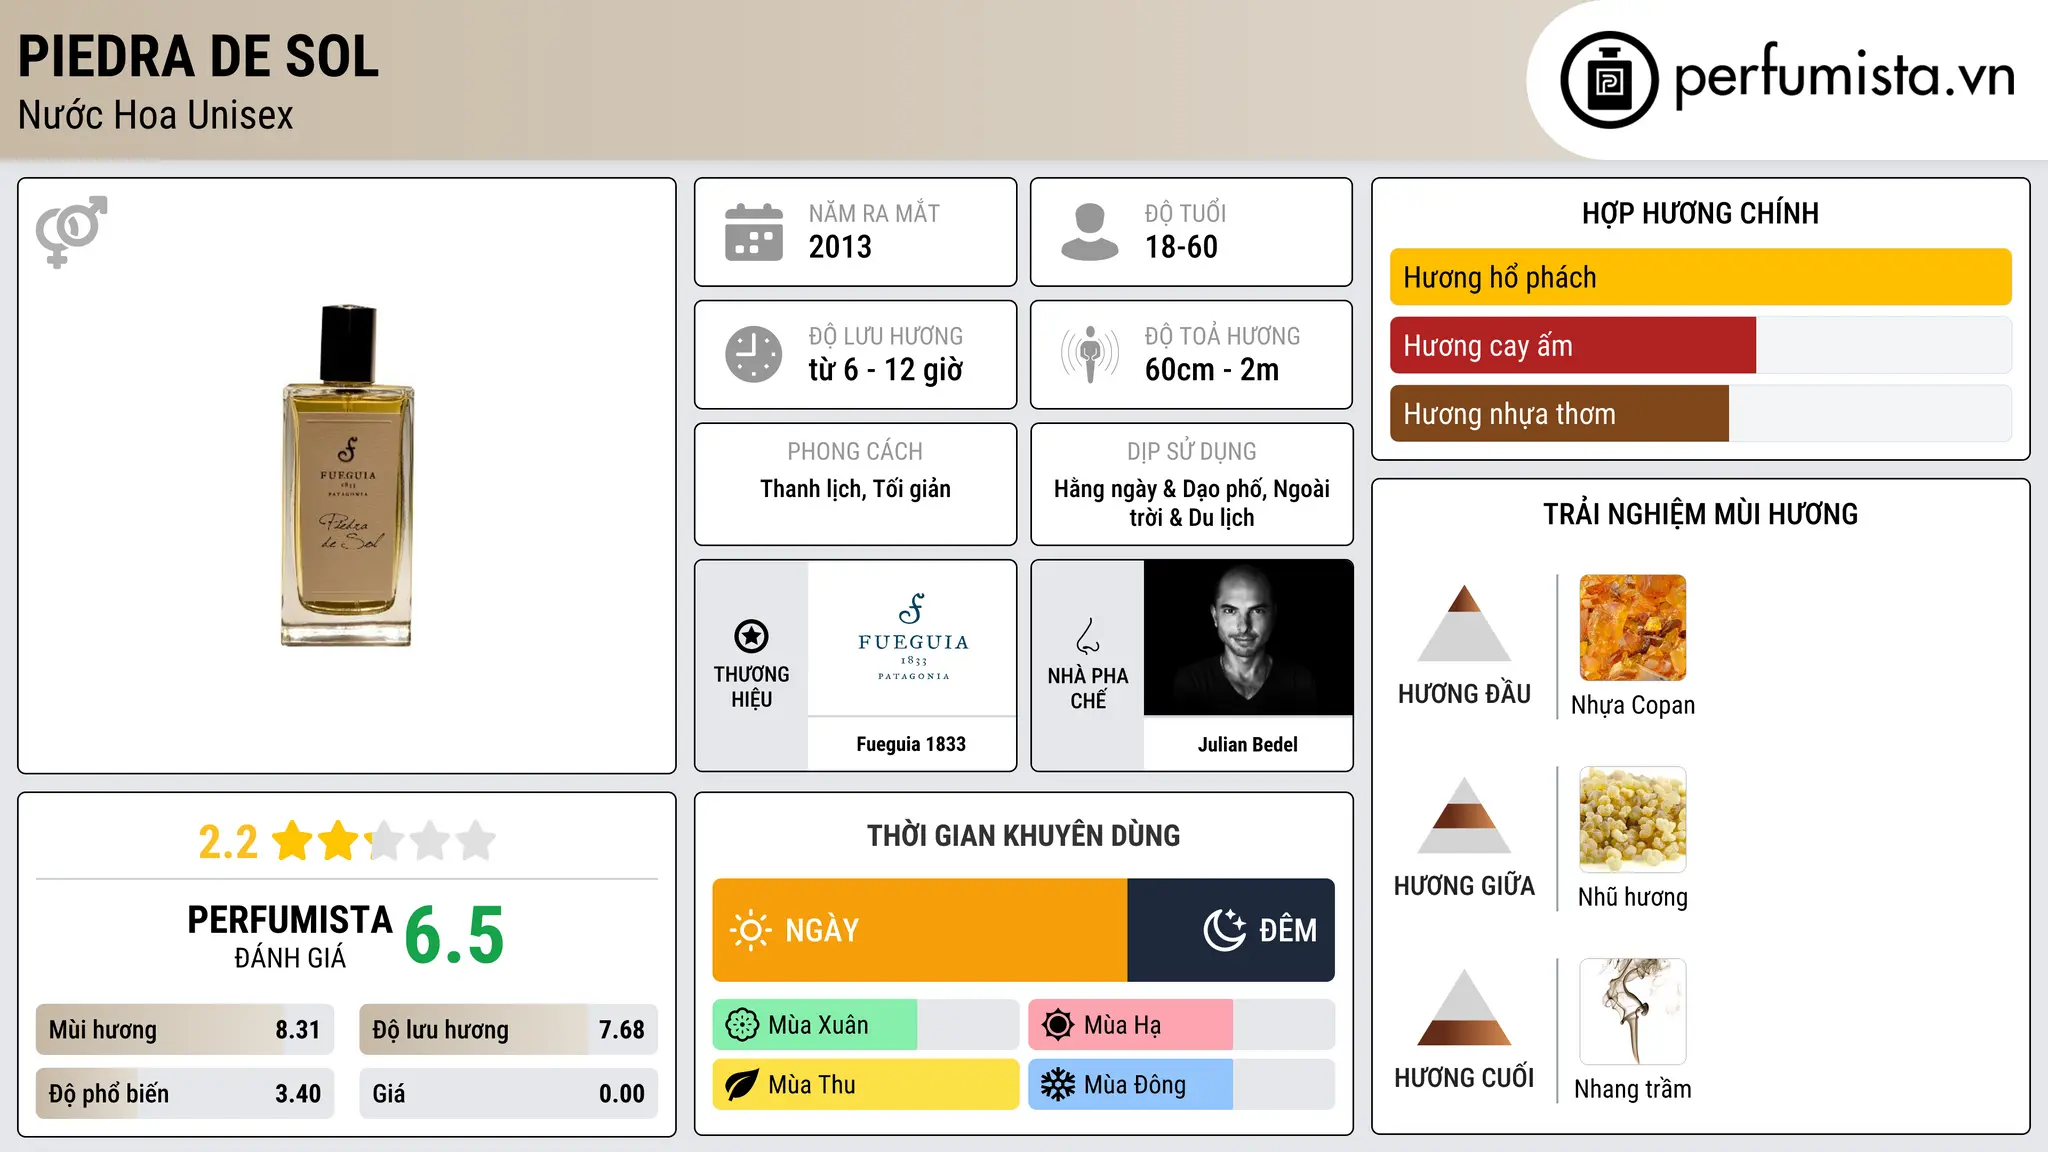Click the Mùi hương score row 8.31
The height and width of the screenshot is (1152, 2048).
pyautogui.click(x=185, y=1030)
